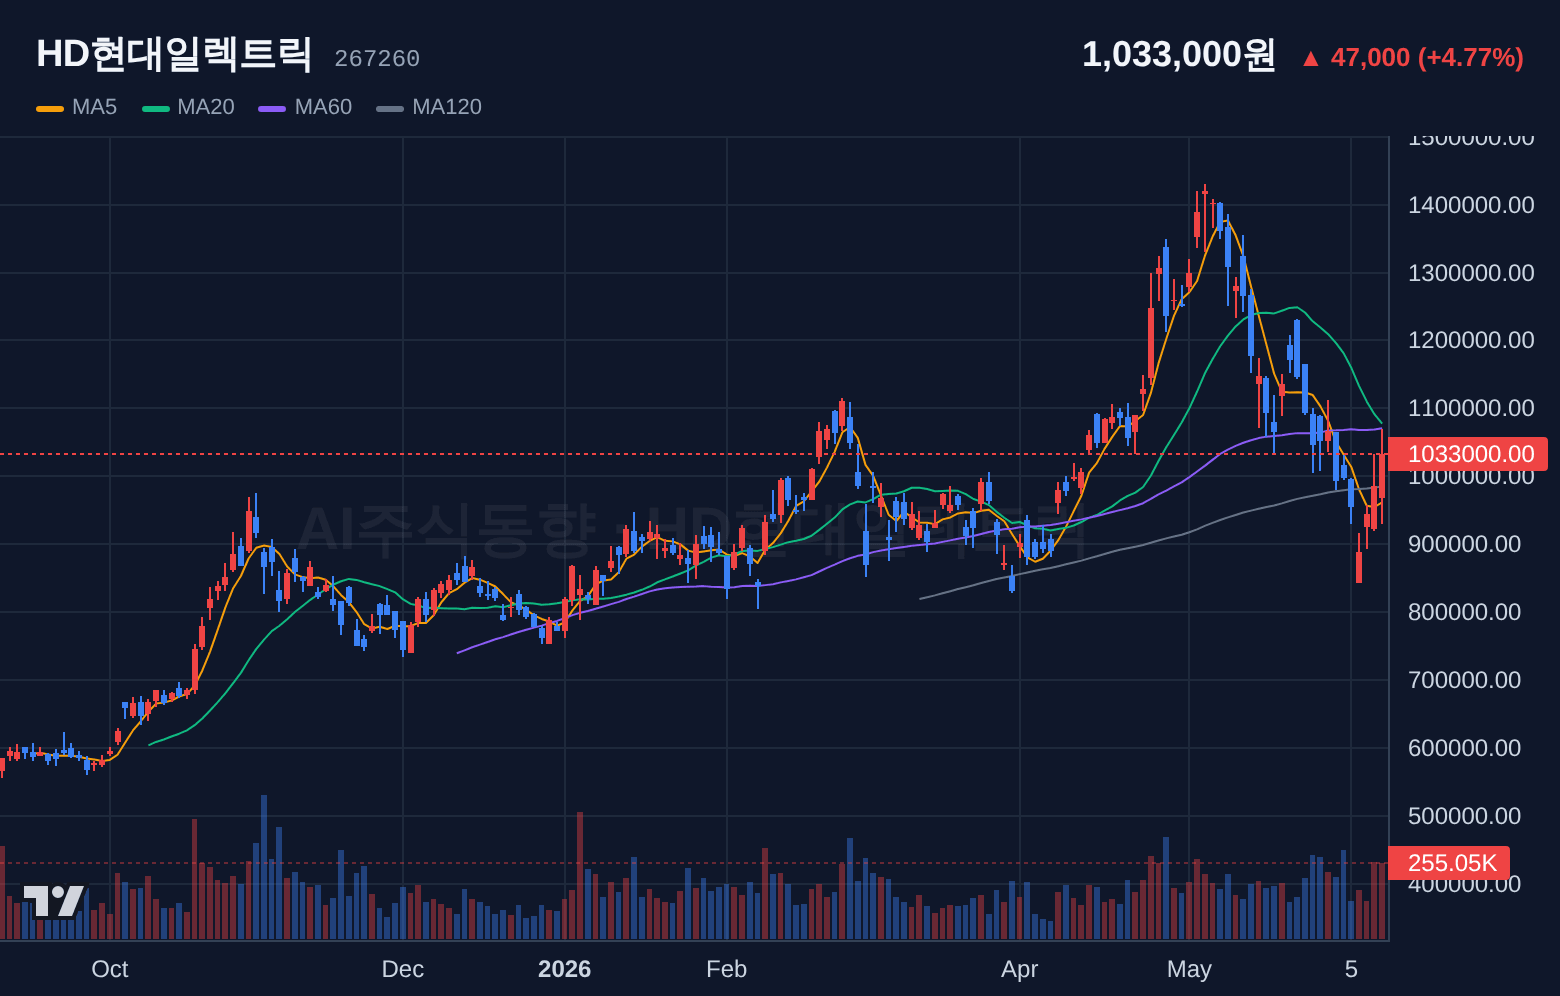Click the ticker code 267260

pos(377,59)
